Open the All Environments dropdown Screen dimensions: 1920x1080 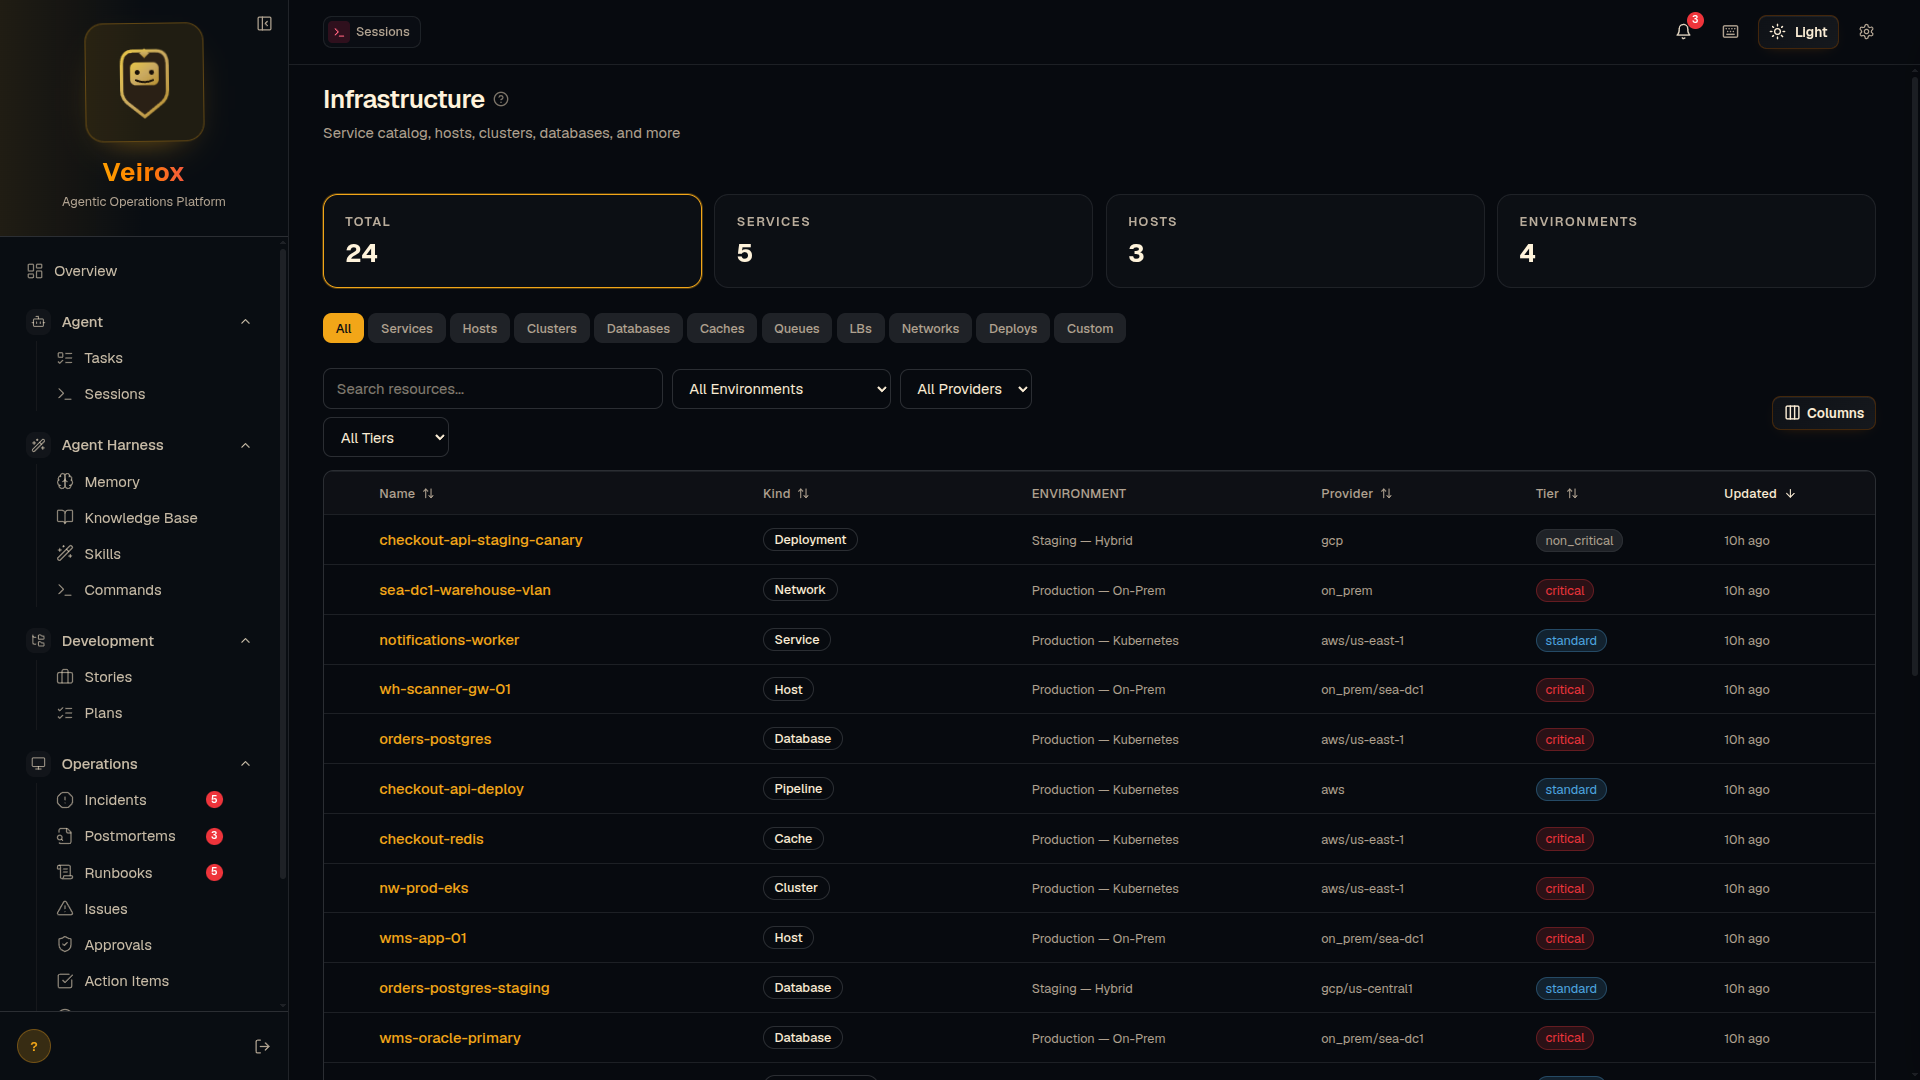[781, 389]
